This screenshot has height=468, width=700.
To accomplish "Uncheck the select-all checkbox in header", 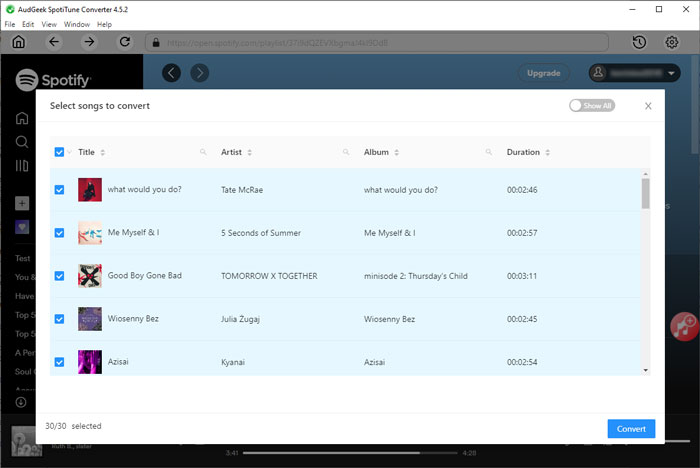I will pyautogui.click(x=59, y=152).
